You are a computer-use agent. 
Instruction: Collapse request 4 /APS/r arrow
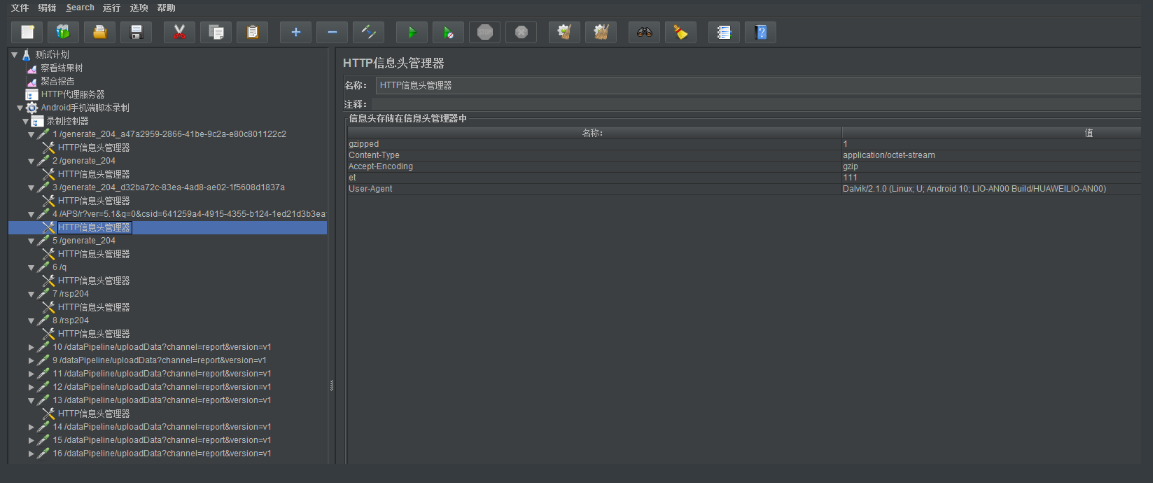[x=31, y=214]
